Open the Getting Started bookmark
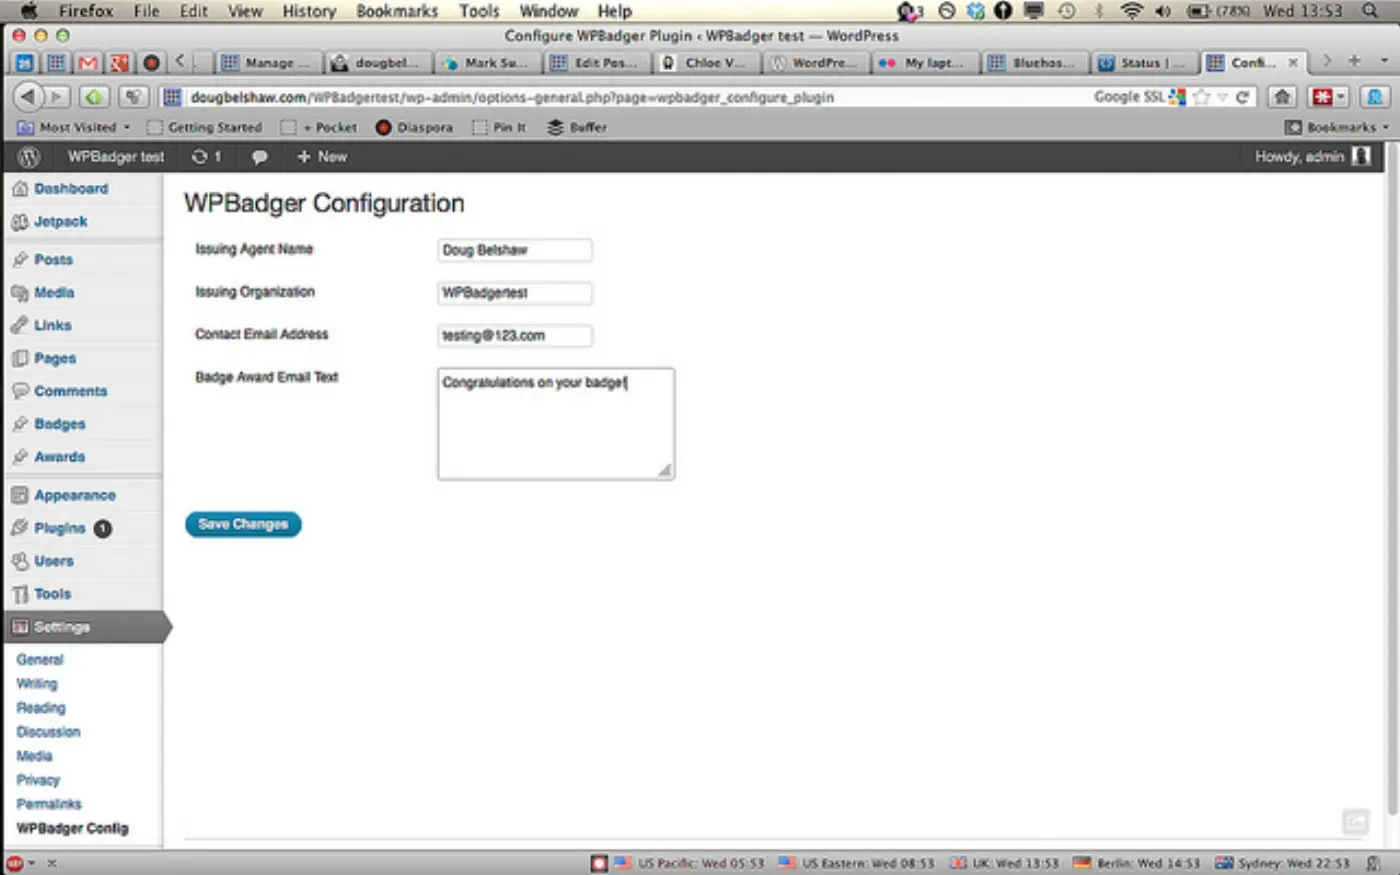Viewport: 1400px width, 875px height. 205,128
